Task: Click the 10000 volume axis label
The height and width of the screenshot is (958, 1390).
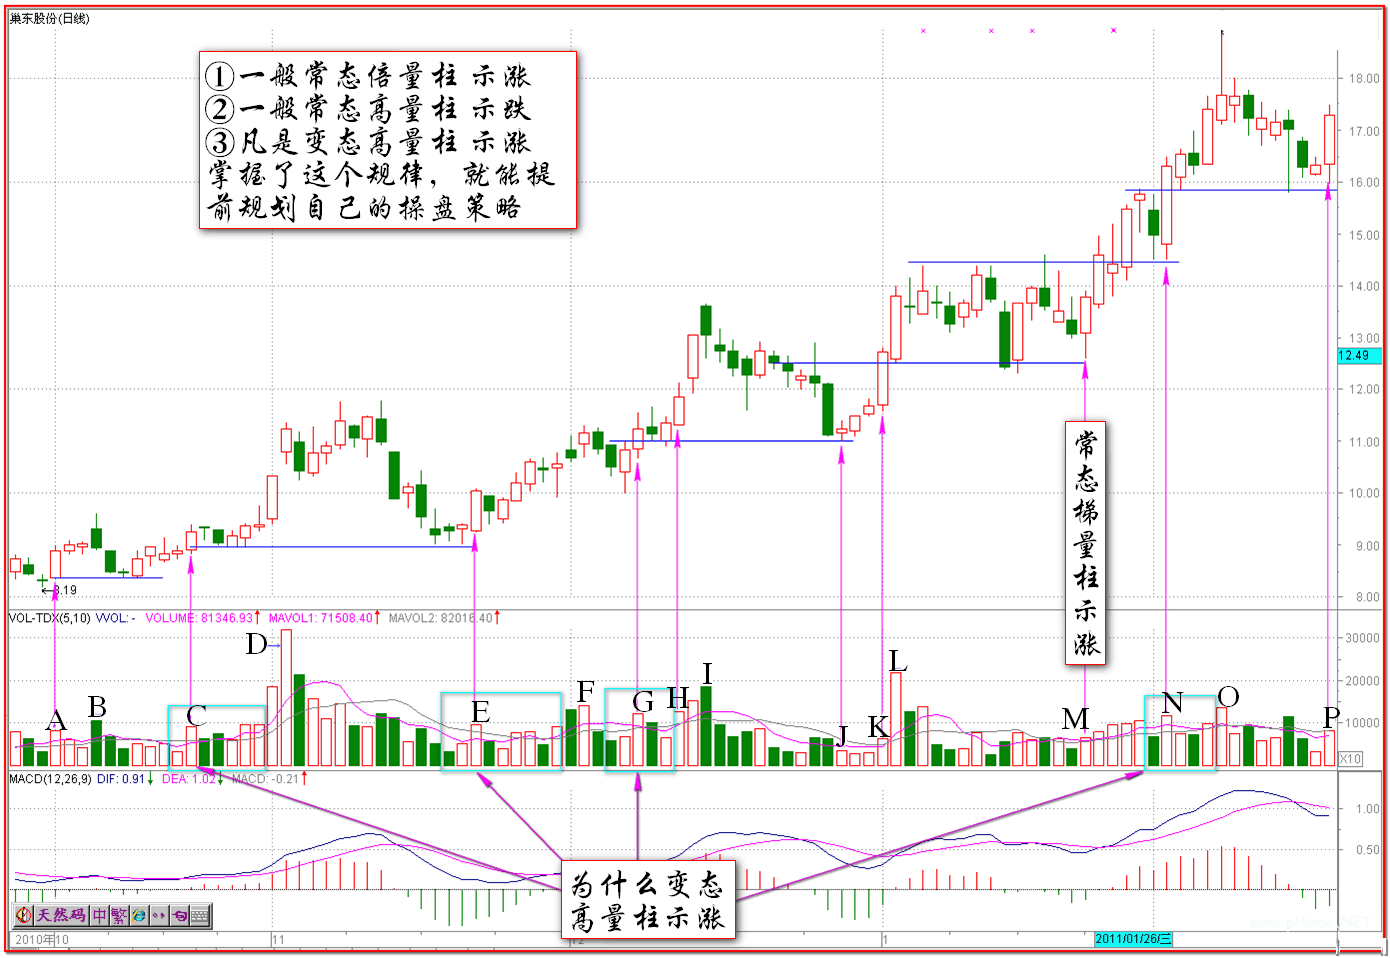Action: pyautogui.click(x=1362, y=723)
